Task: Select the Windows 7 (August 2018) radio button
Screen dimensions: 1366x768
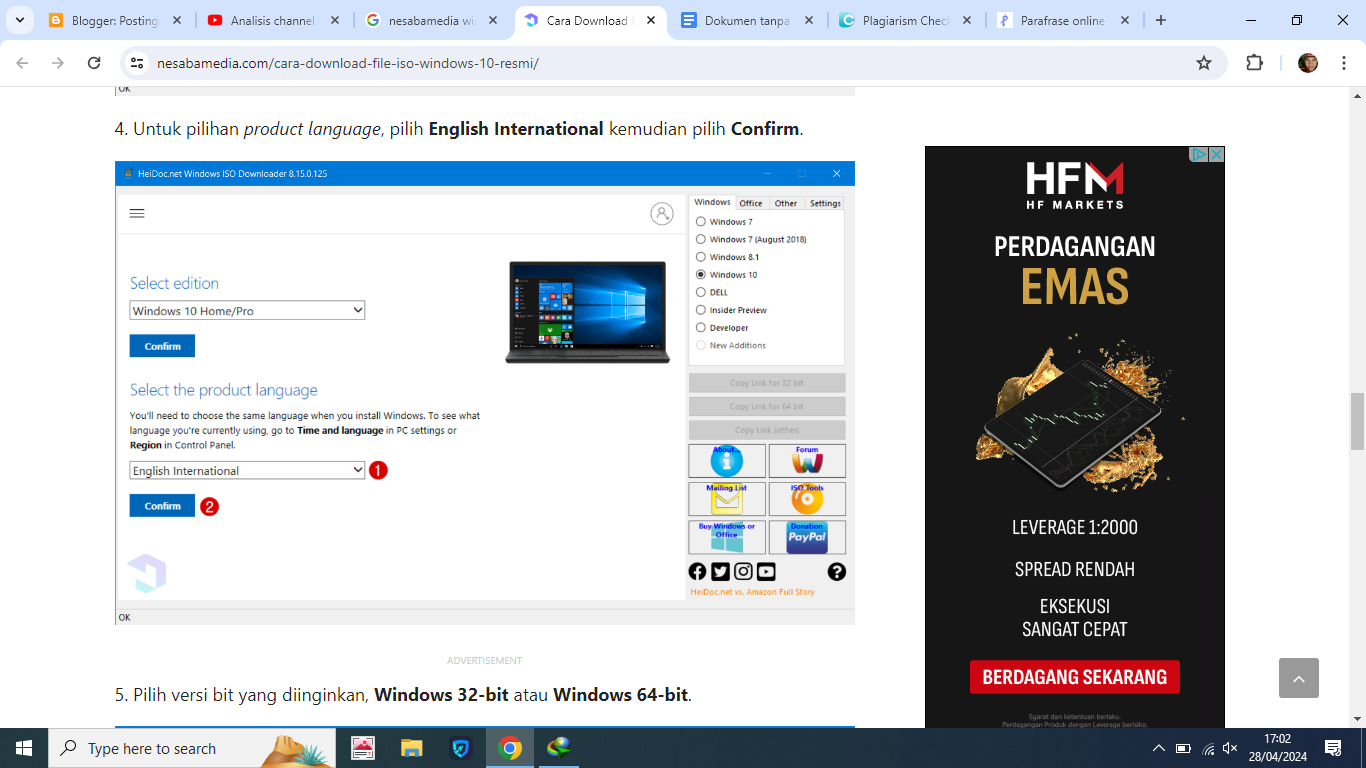Action: pos(701,239)
